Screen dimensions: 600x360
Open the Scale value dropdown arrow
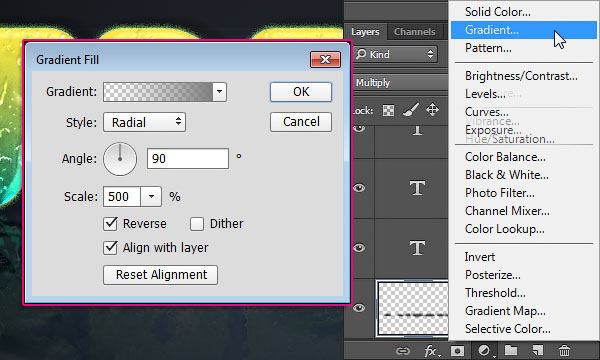tap(151, 197)
